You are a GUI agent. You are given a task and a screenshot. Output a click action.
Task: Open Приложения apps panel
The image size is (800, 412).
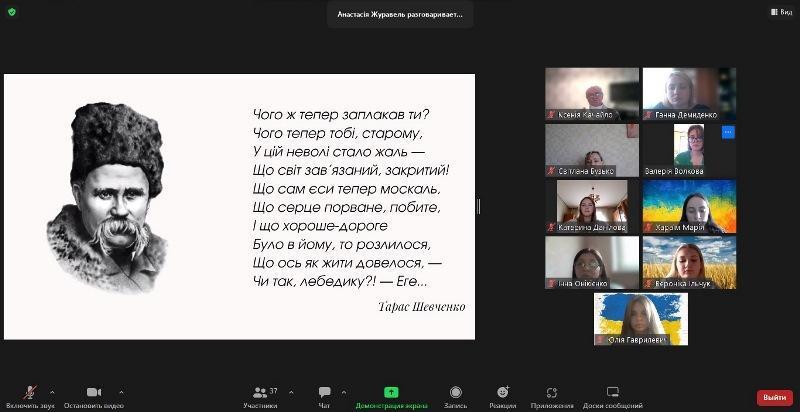pos(551,393)
